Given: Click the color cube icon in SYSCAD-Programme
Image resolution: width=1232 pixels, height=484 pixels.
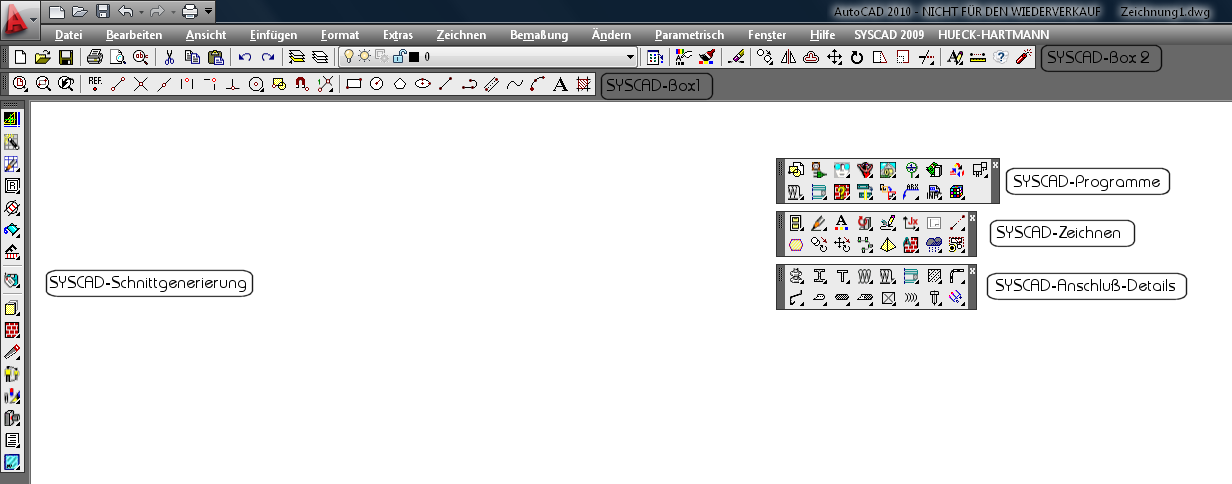Looking at the screenshot, I should (x=957, y=192).
